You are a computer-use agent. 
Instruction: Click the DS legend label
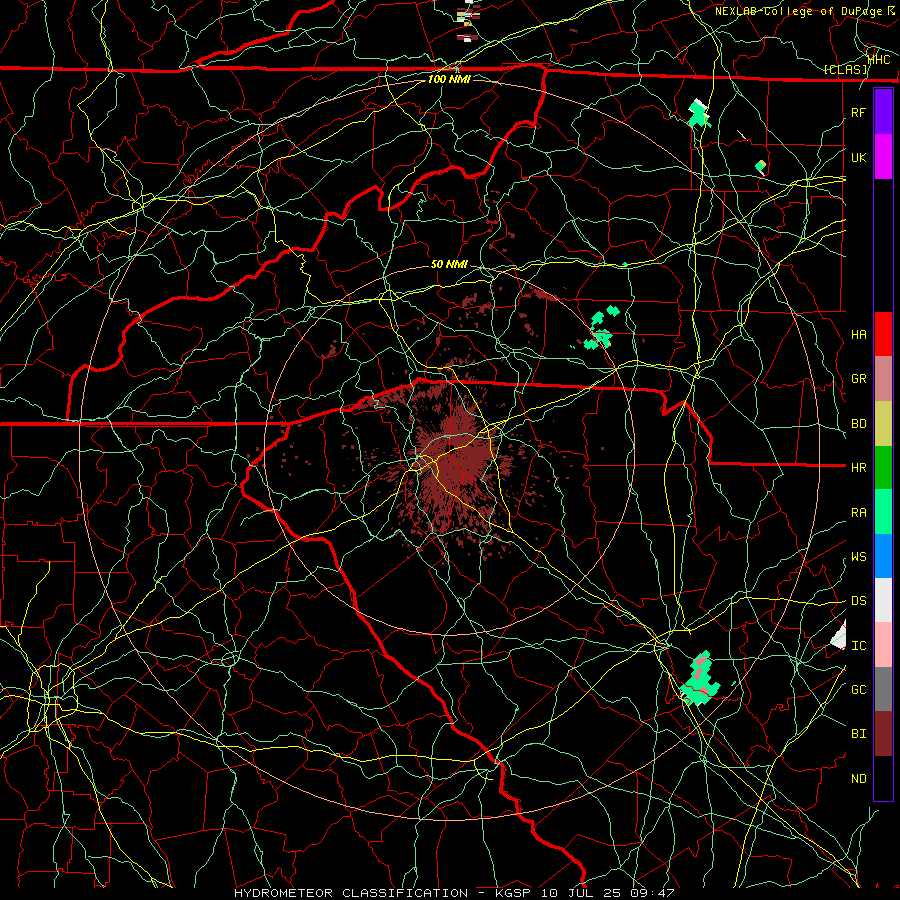[859, 601]
